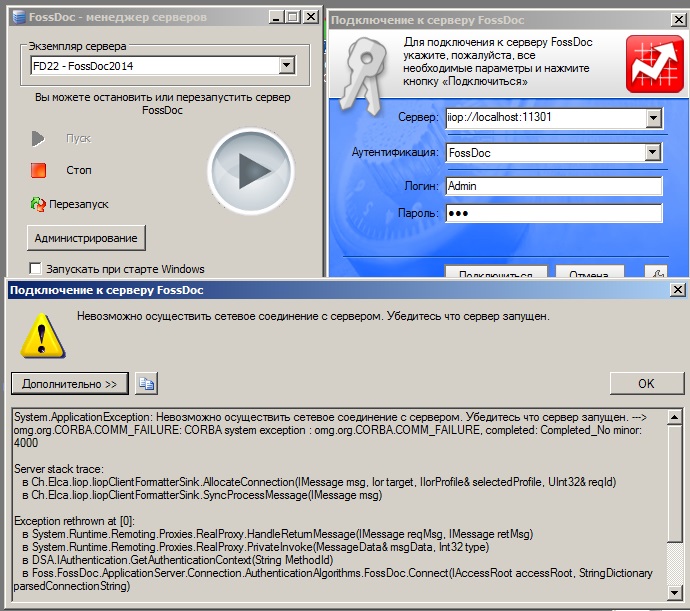The height and width of the screenshot is (611, 690).
Task: Click the Логин input field
Action: (x=554, y=186)
